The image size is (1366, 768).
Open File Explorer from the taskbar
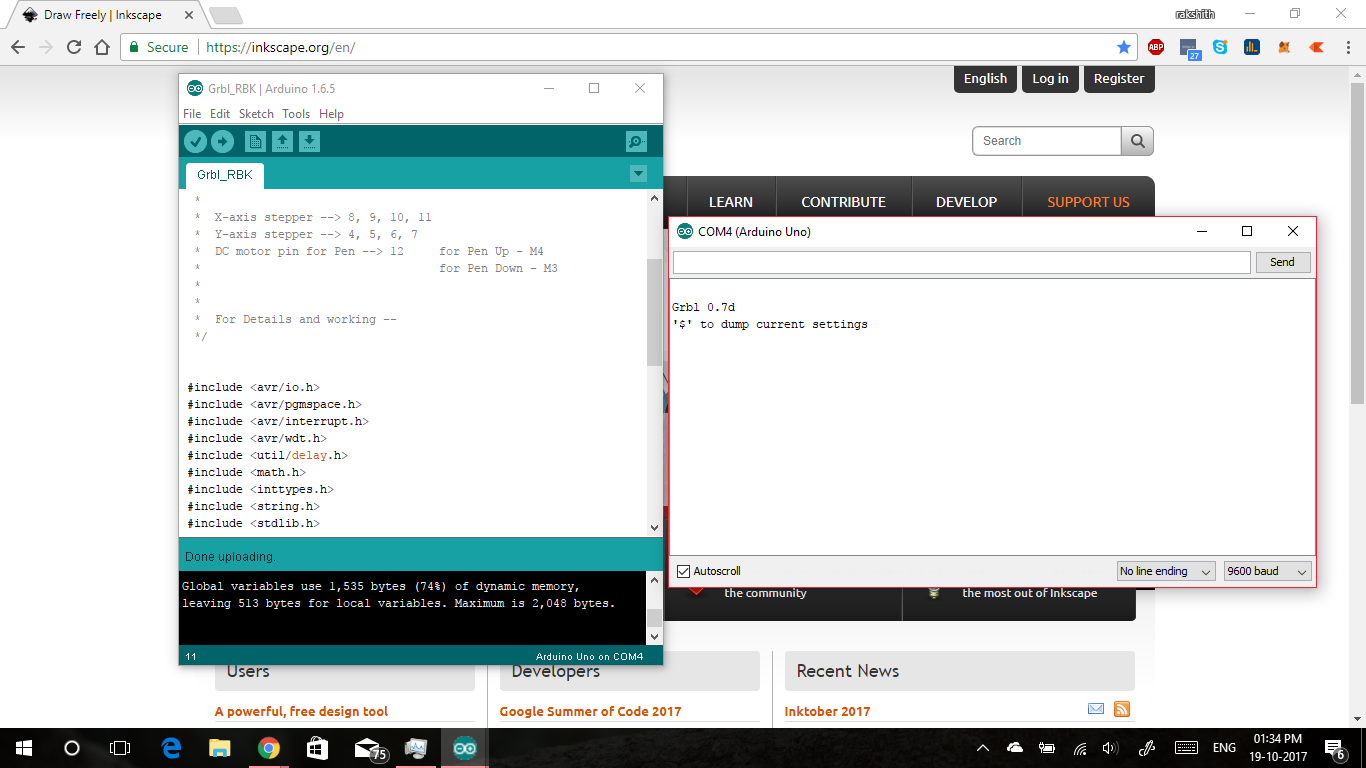220,748
